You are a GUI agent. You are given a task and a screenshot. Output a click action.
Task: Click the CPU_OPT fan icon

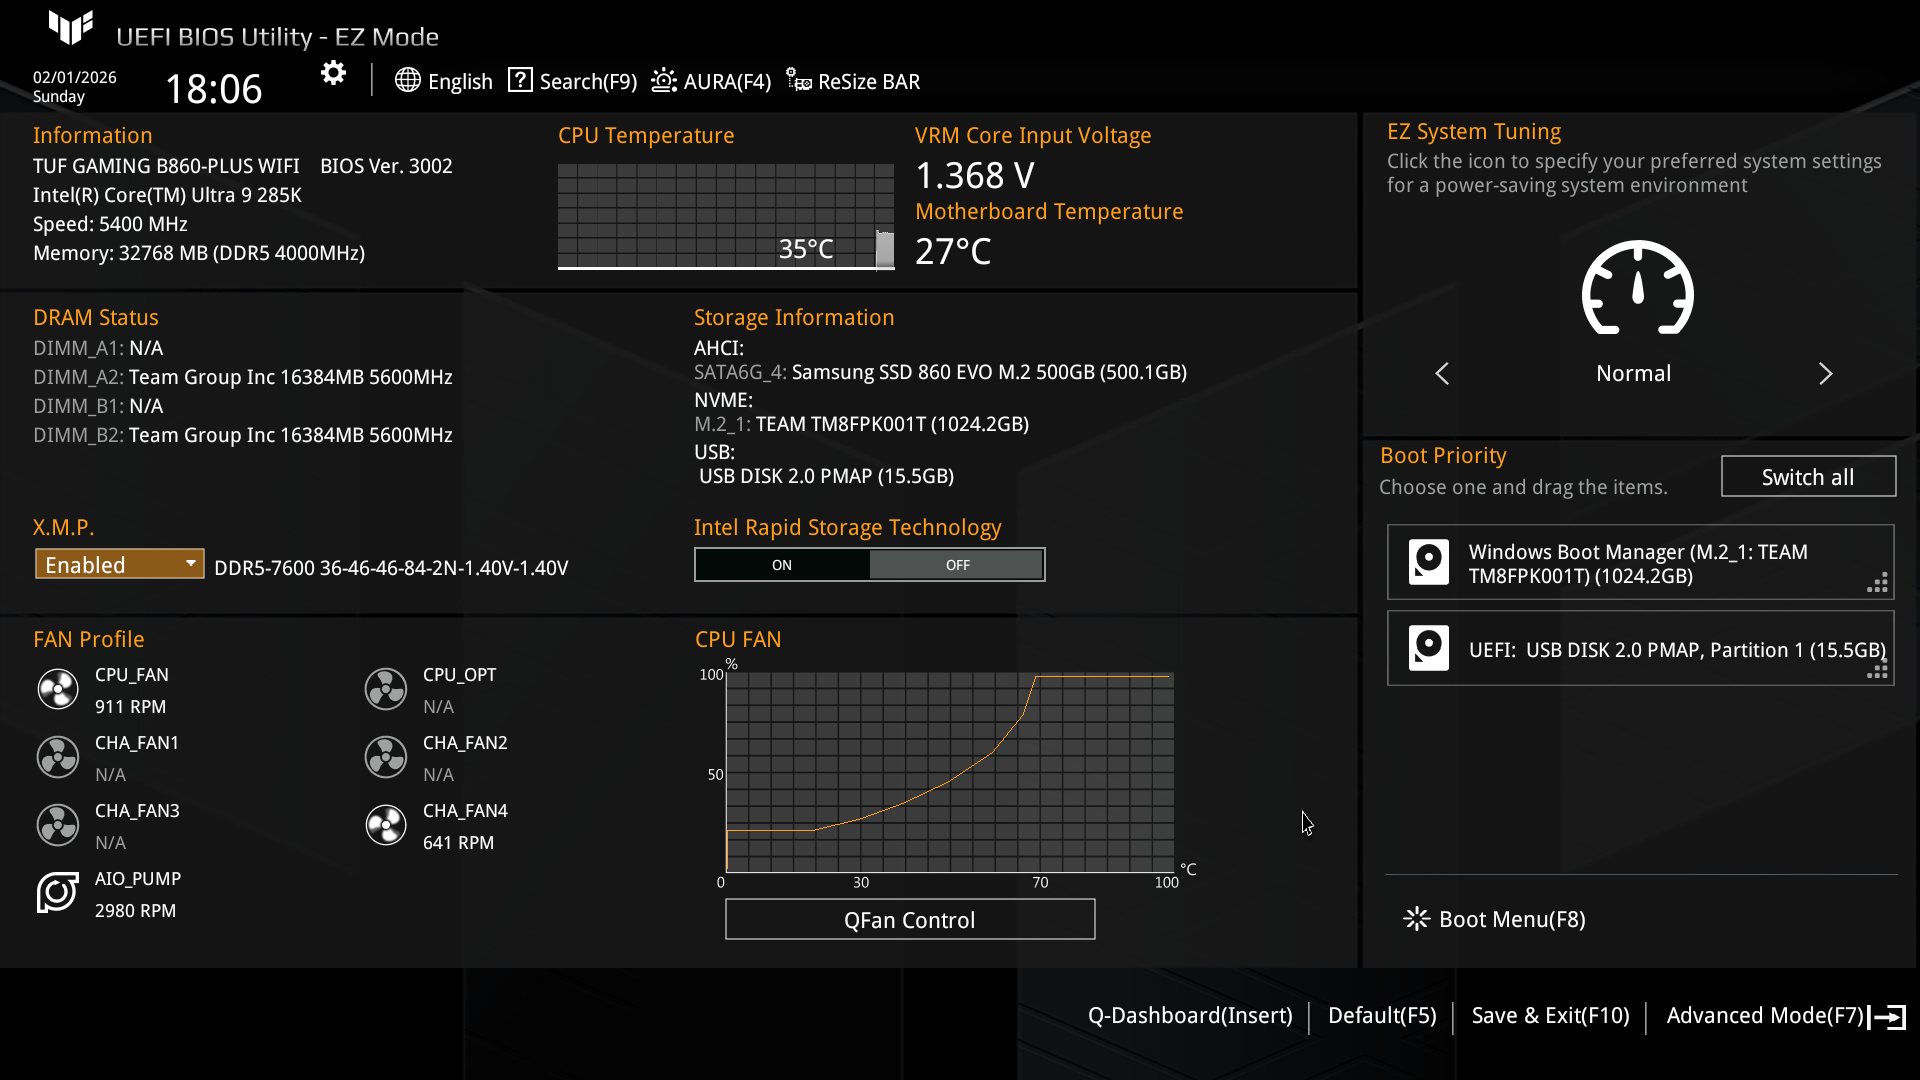click(386, 689)
